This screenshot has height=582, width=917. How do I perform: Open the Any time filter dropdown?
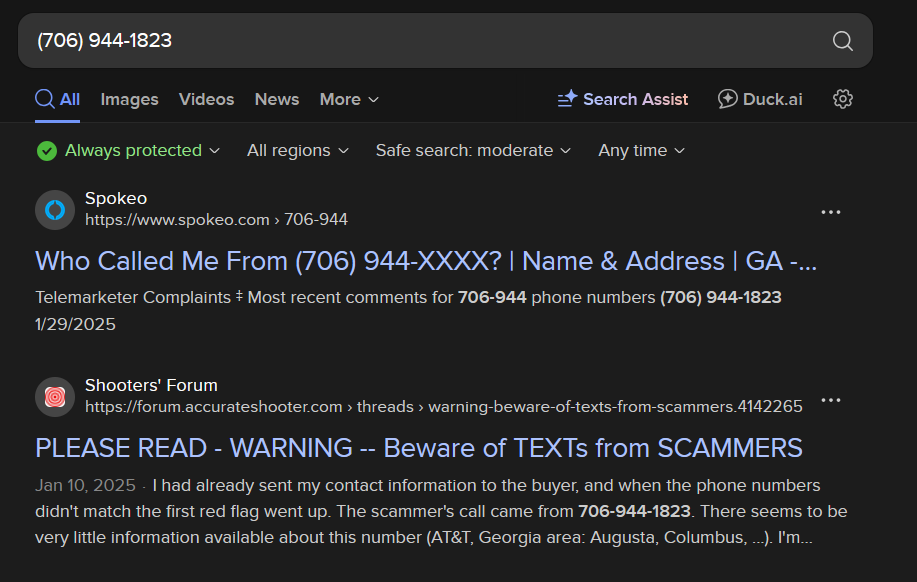point(641,151)
